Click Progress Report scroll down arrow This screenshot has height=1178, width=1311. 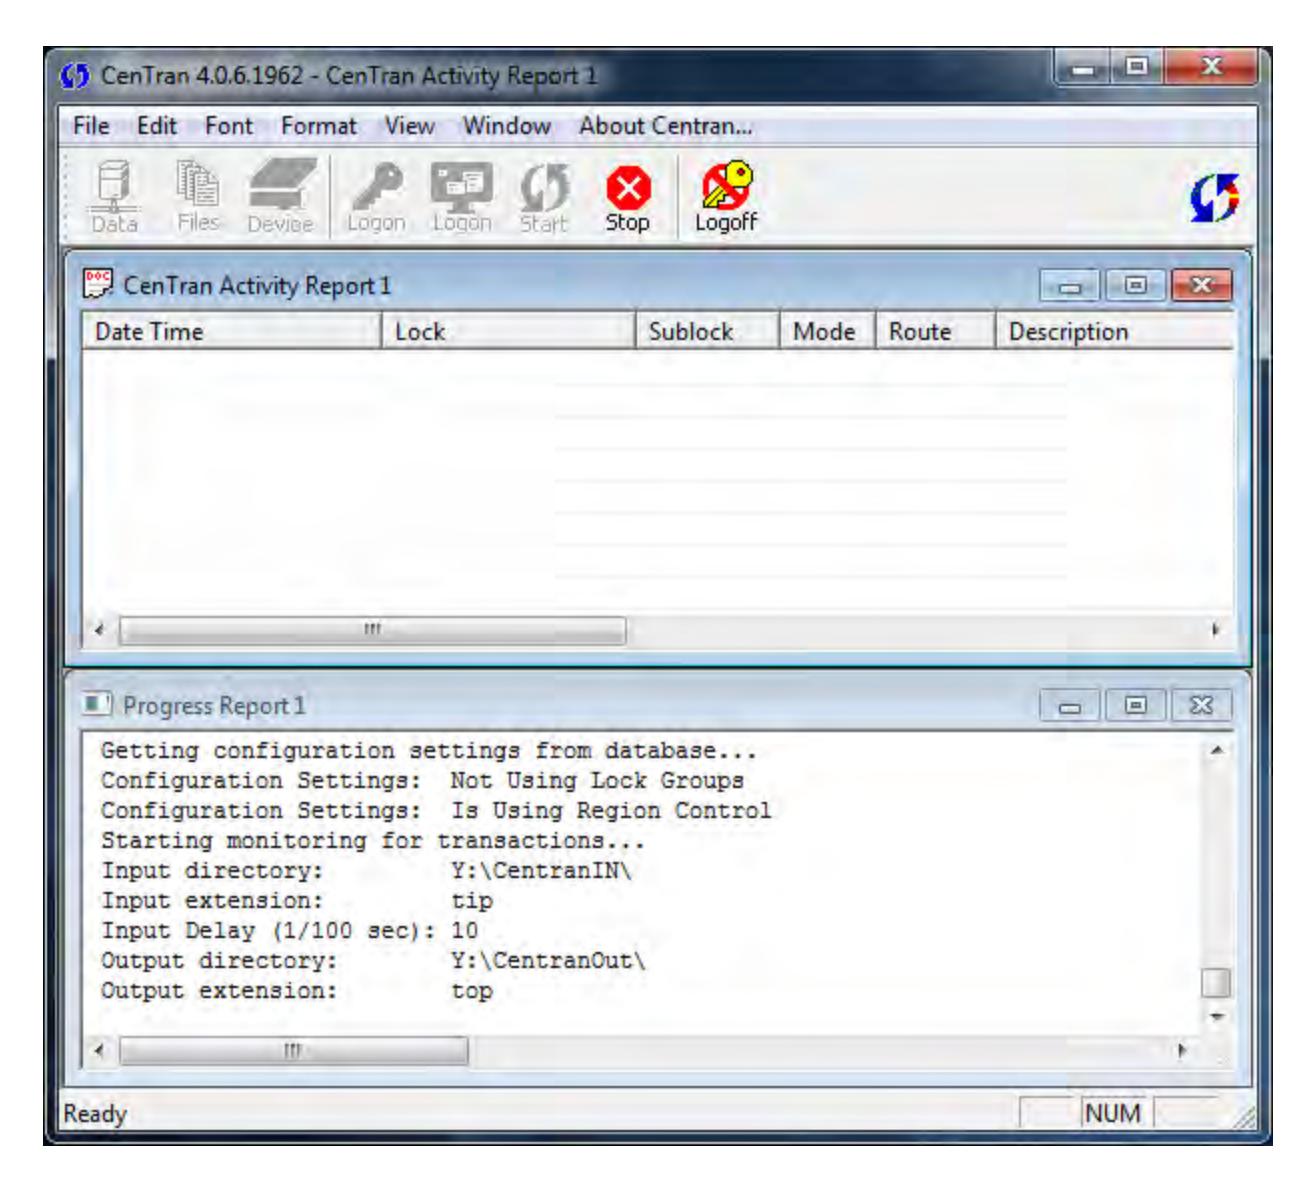(1215, 1016)
